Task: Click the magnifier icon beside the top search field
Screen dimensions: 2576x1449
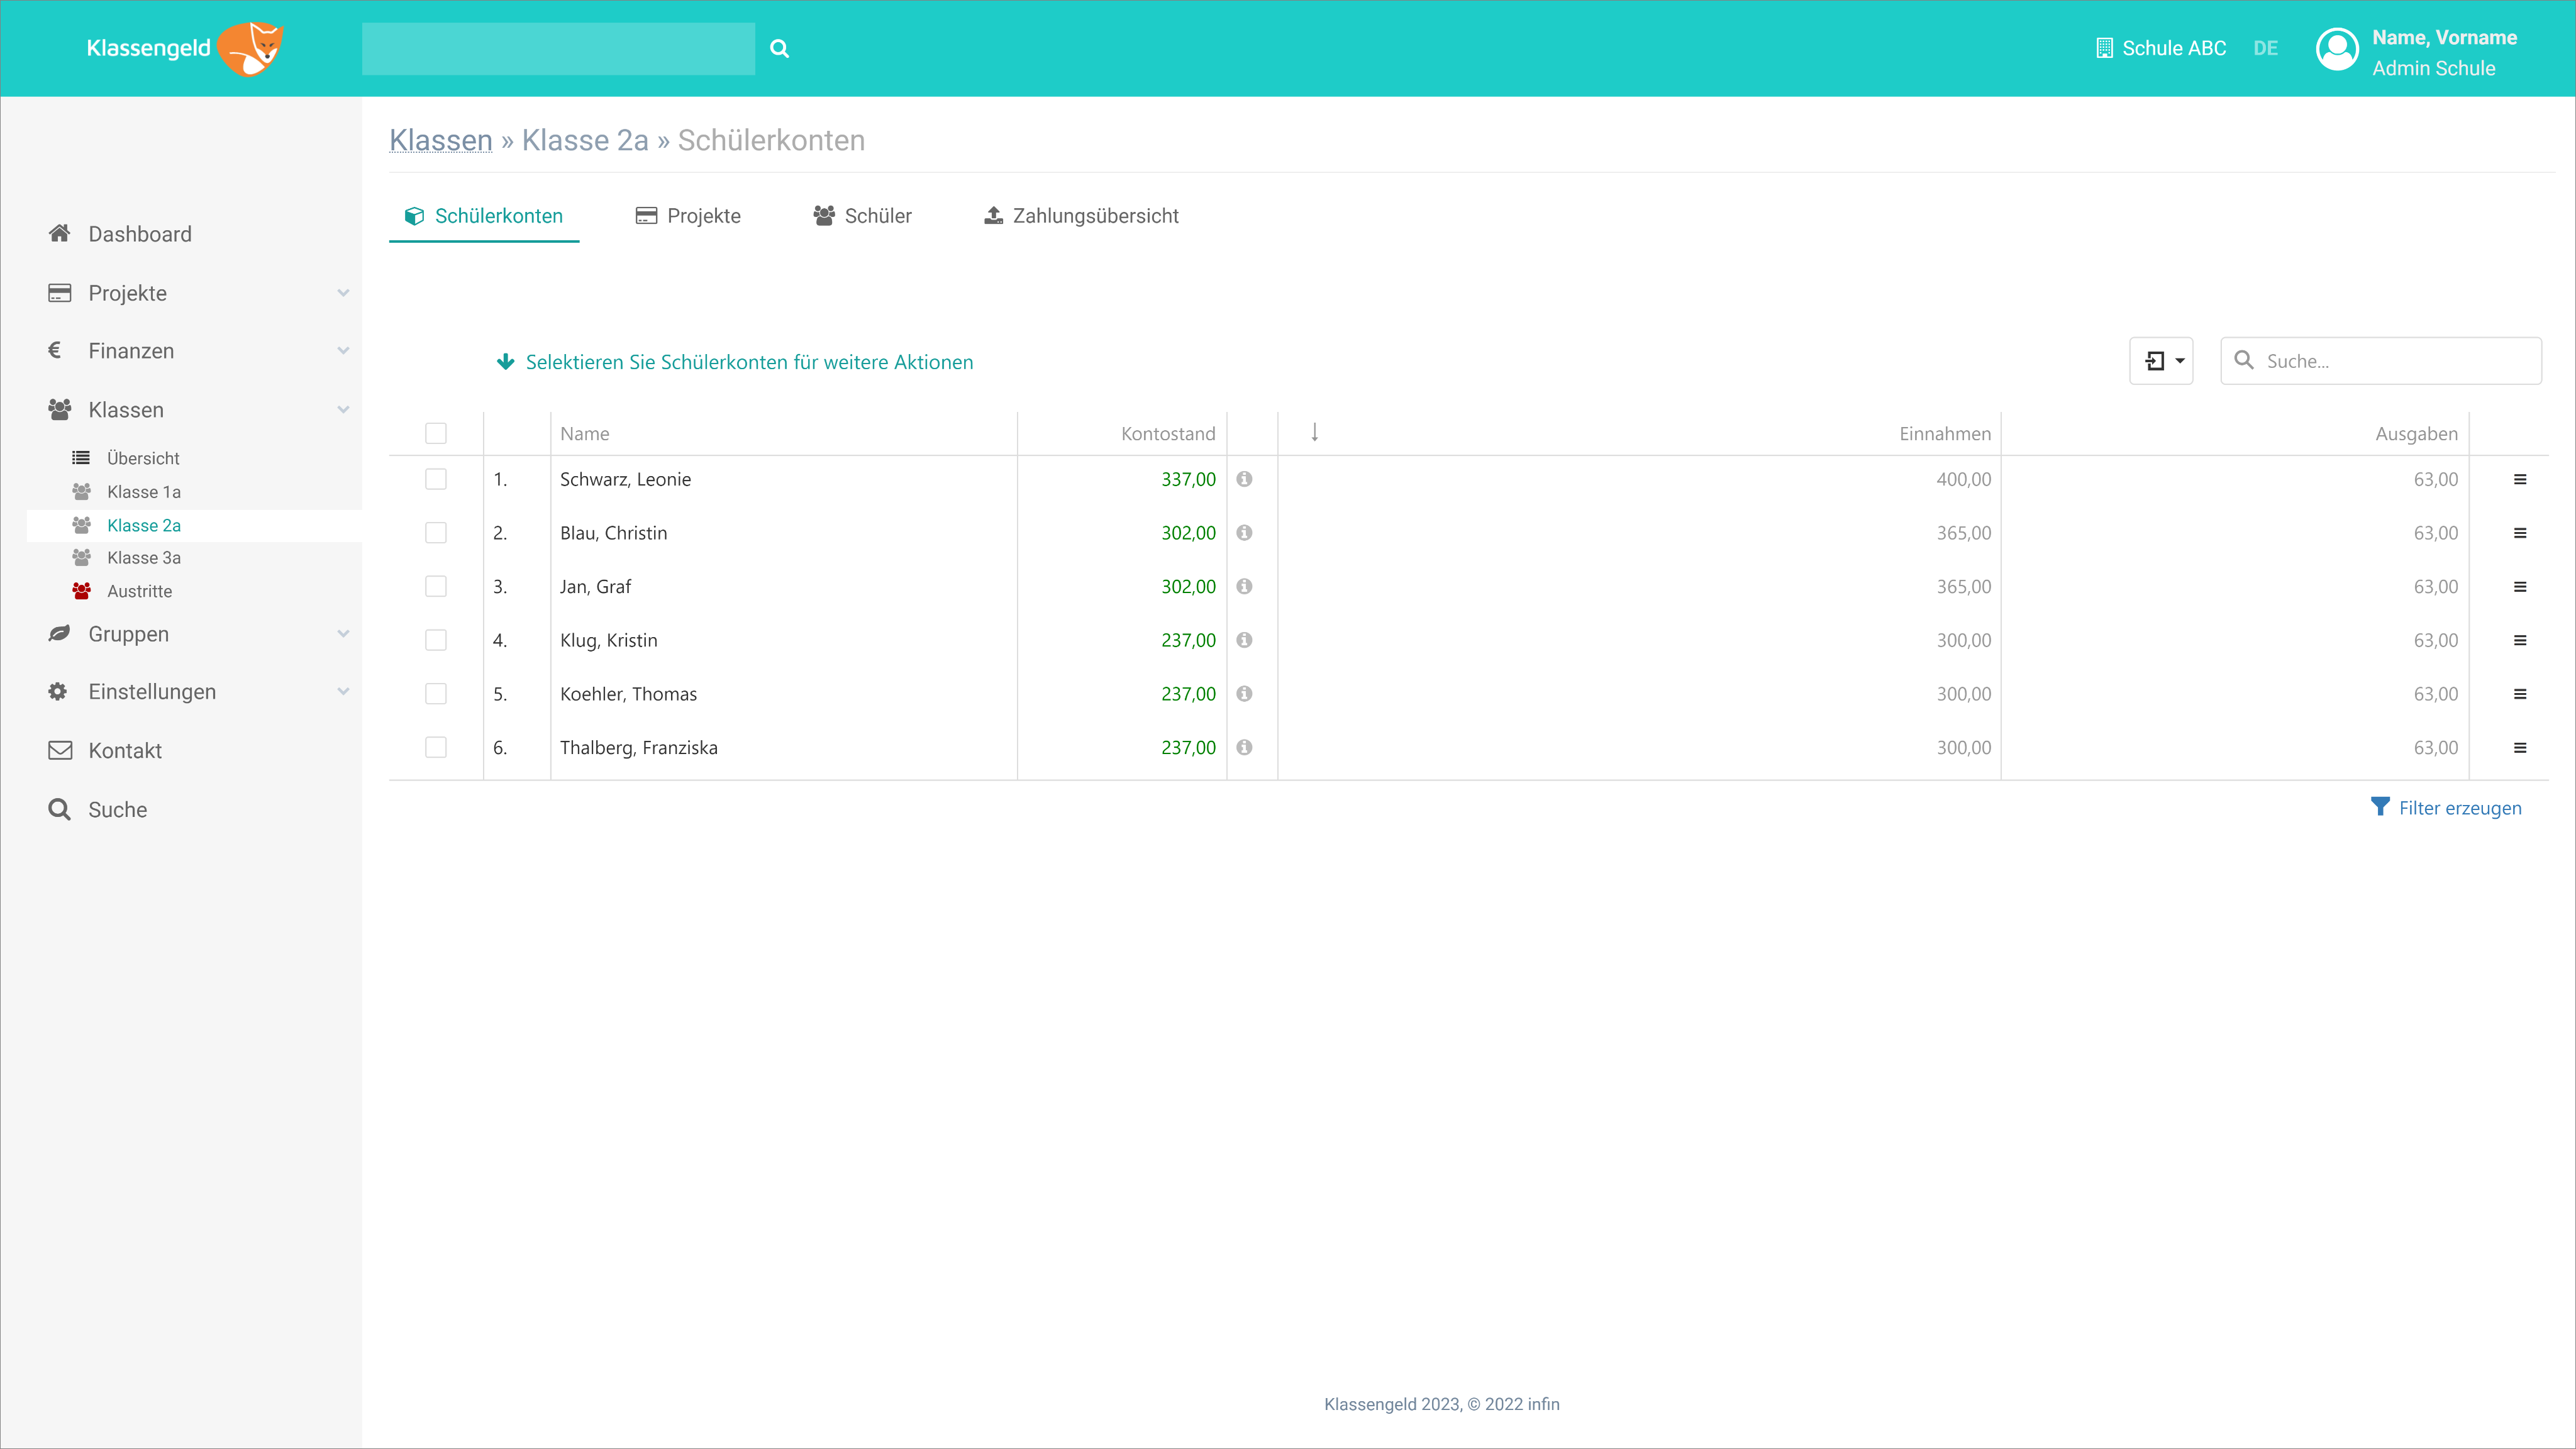Action: click(779, 48)
